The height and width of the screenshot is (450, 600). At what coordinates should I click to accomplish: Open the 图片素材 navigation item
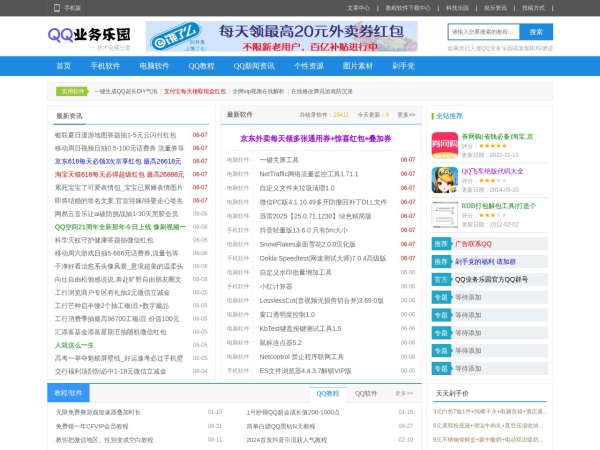358,66
